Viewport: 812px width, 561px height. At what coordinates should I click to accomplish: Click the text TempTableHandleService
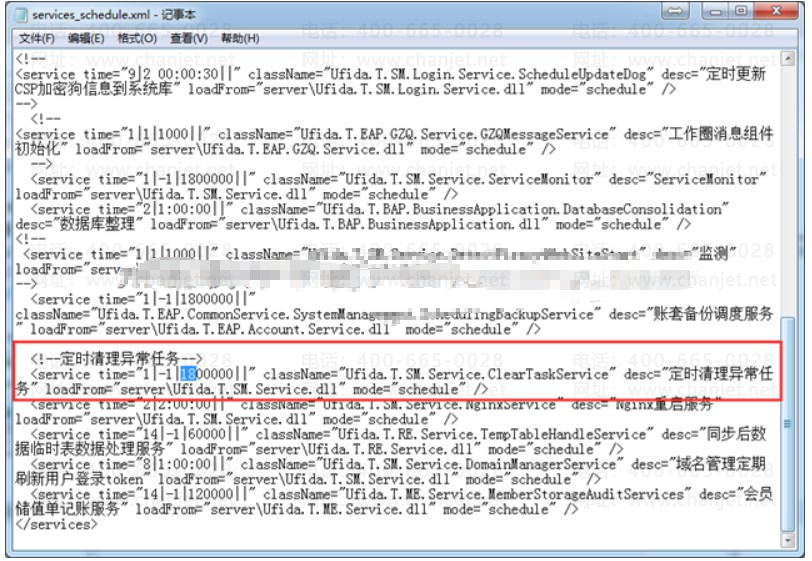[x=563, y=434]
